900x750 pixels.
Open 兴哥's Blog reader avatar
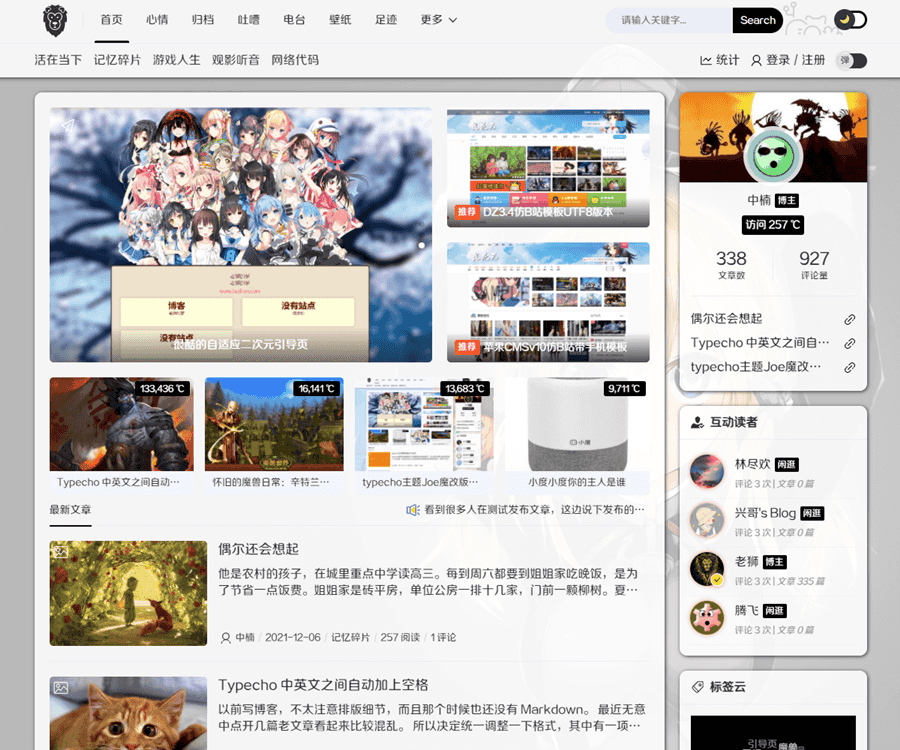pos(707,520)
